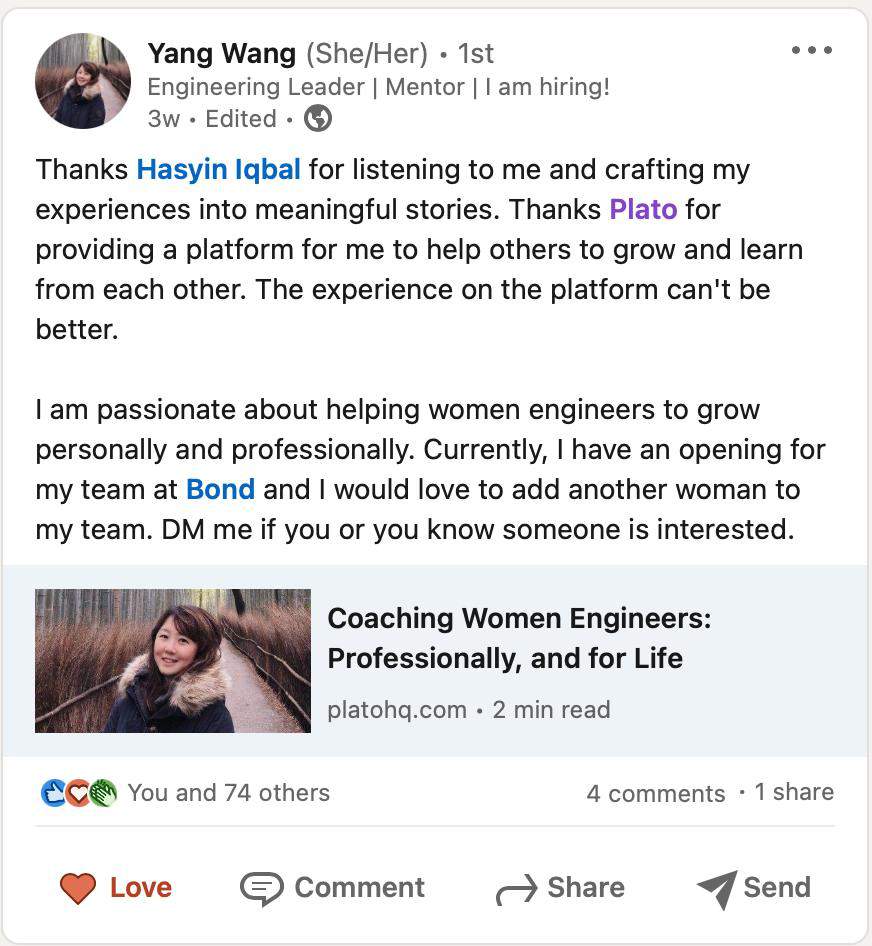
Task: Click Yang Wang's profile picture
Action: coord(83,81)
